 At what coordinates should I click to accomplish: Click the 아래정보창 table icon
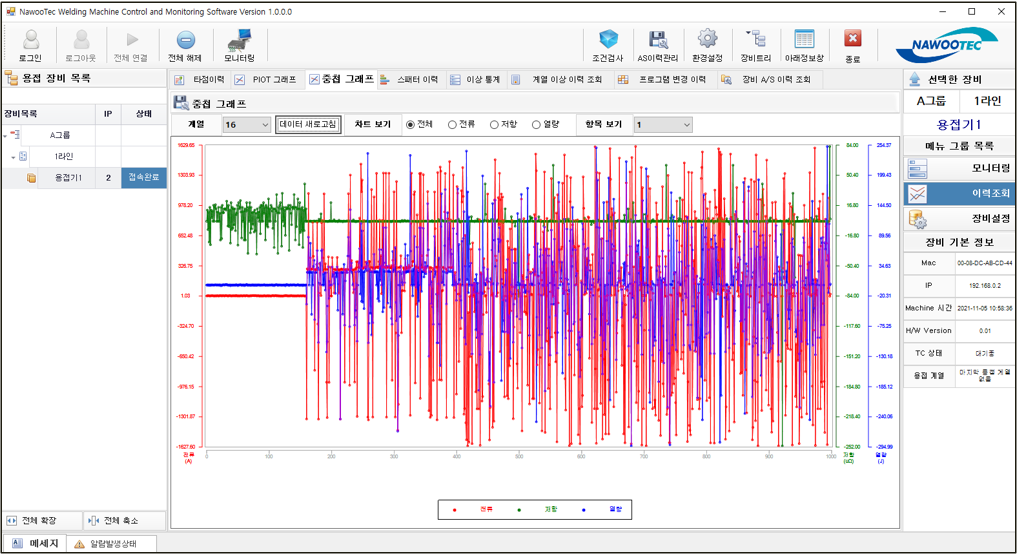pos(804,39)
